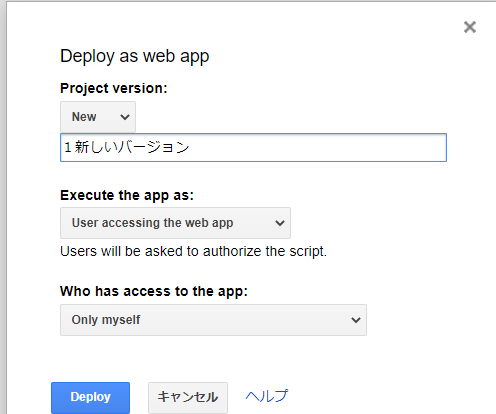
Task: Expand the Execute the app as dropdown
Action: [175, 223]
